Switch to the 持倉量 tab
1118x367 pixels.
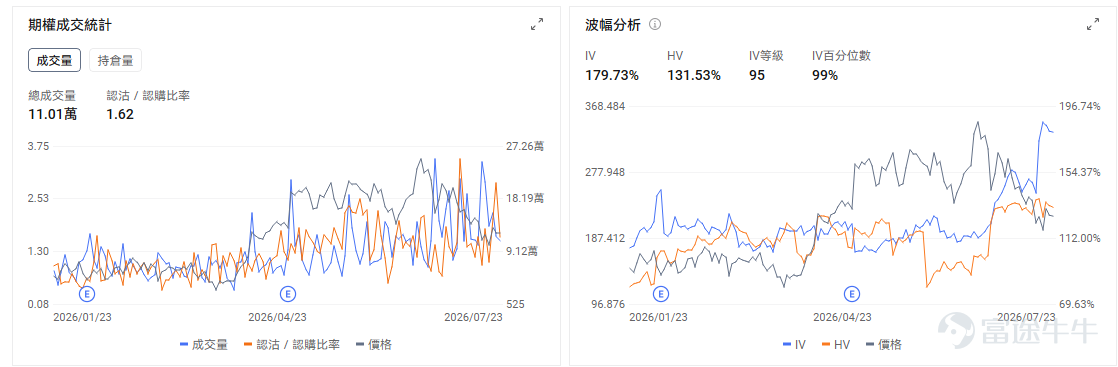(x=116, y=61)
